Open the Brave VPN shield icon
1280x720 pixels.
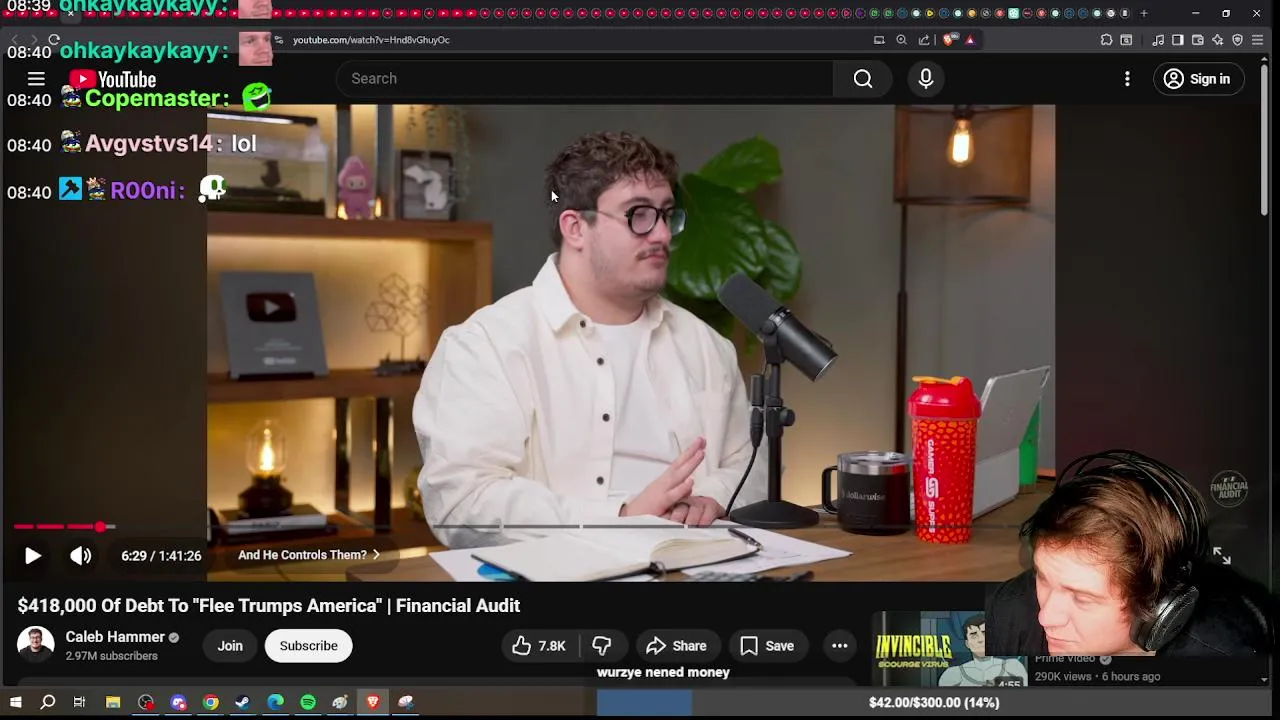click(1237, 40)
